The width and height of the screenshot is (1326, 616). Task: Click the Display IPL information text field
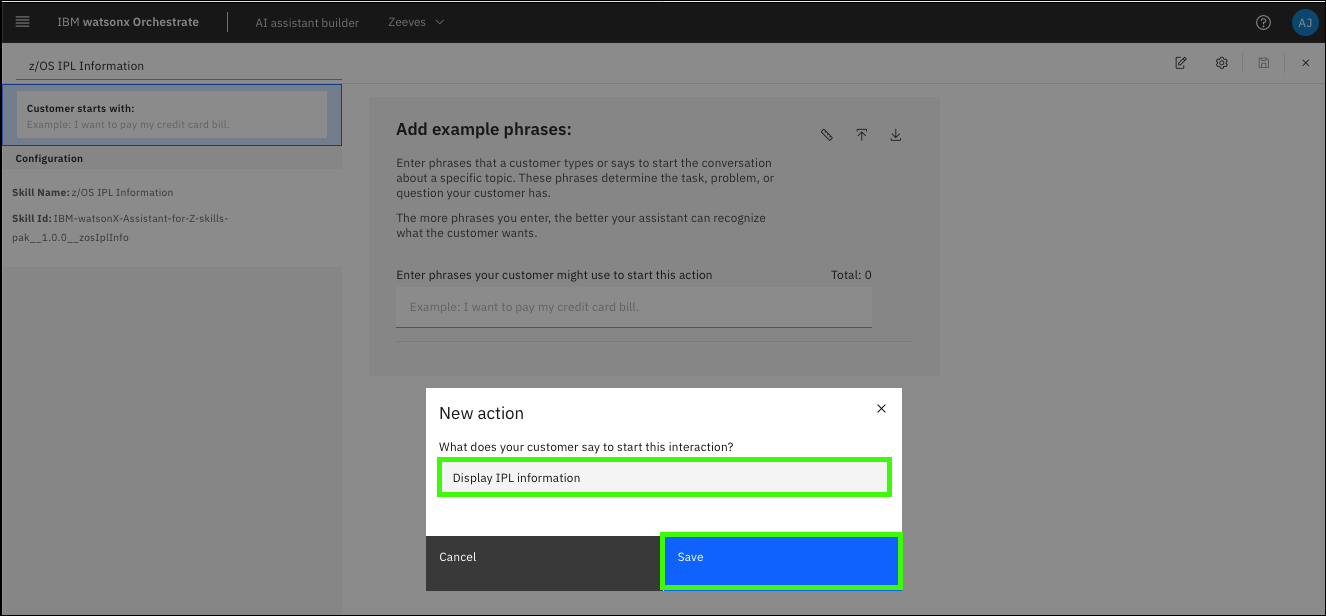[x=664, y=478]
